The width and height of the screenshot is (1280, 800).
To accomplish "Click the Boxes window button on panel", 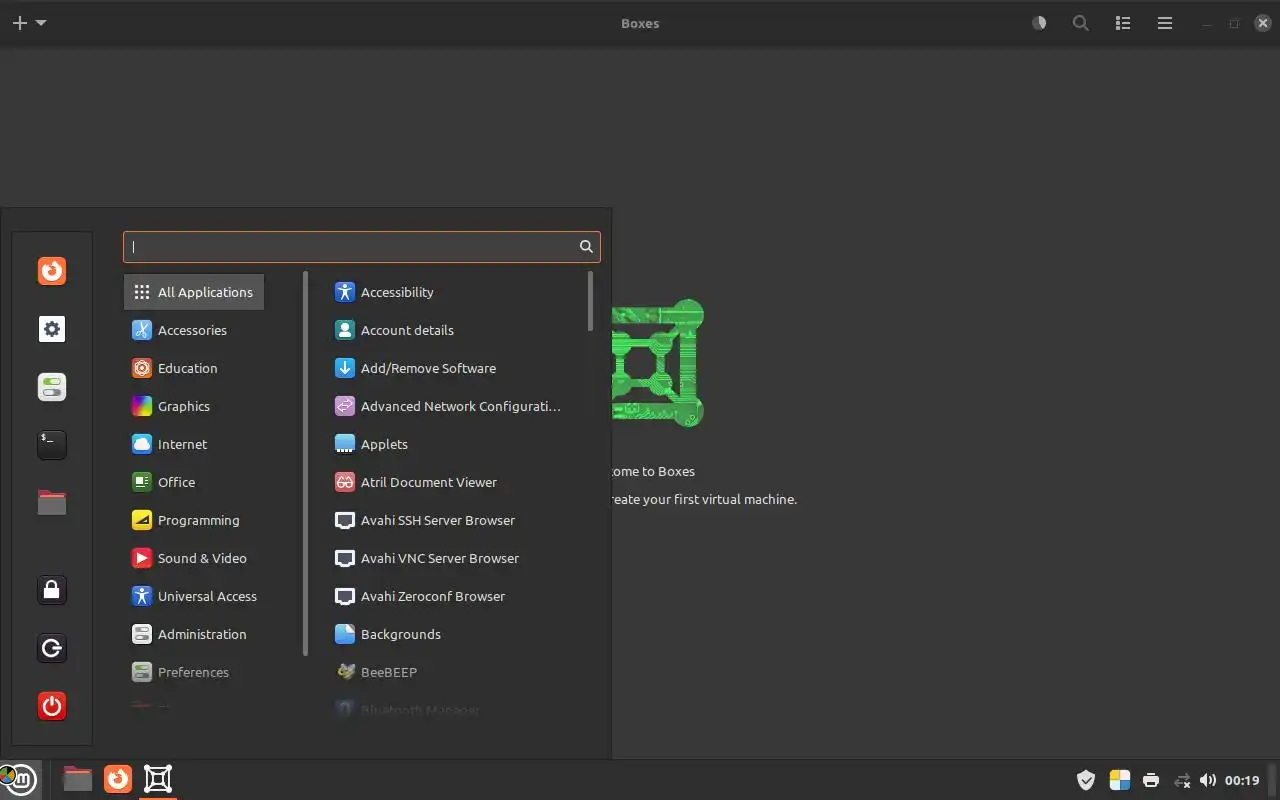I will click(x=158, y=779).
